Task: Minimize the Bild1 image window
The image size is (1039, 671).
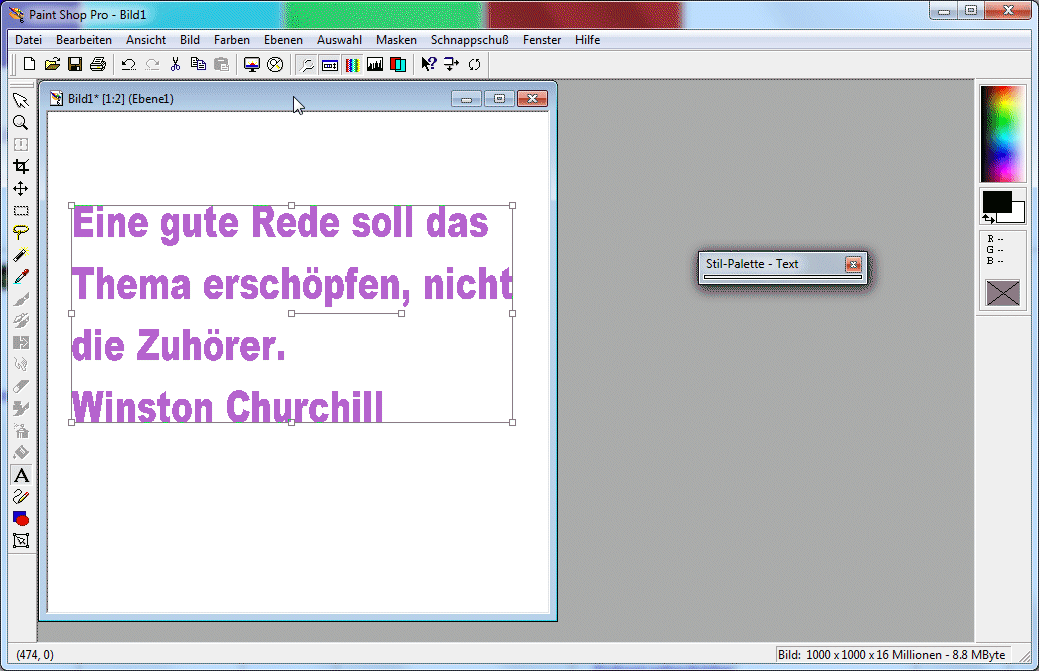Action: (x=466, y=99)
